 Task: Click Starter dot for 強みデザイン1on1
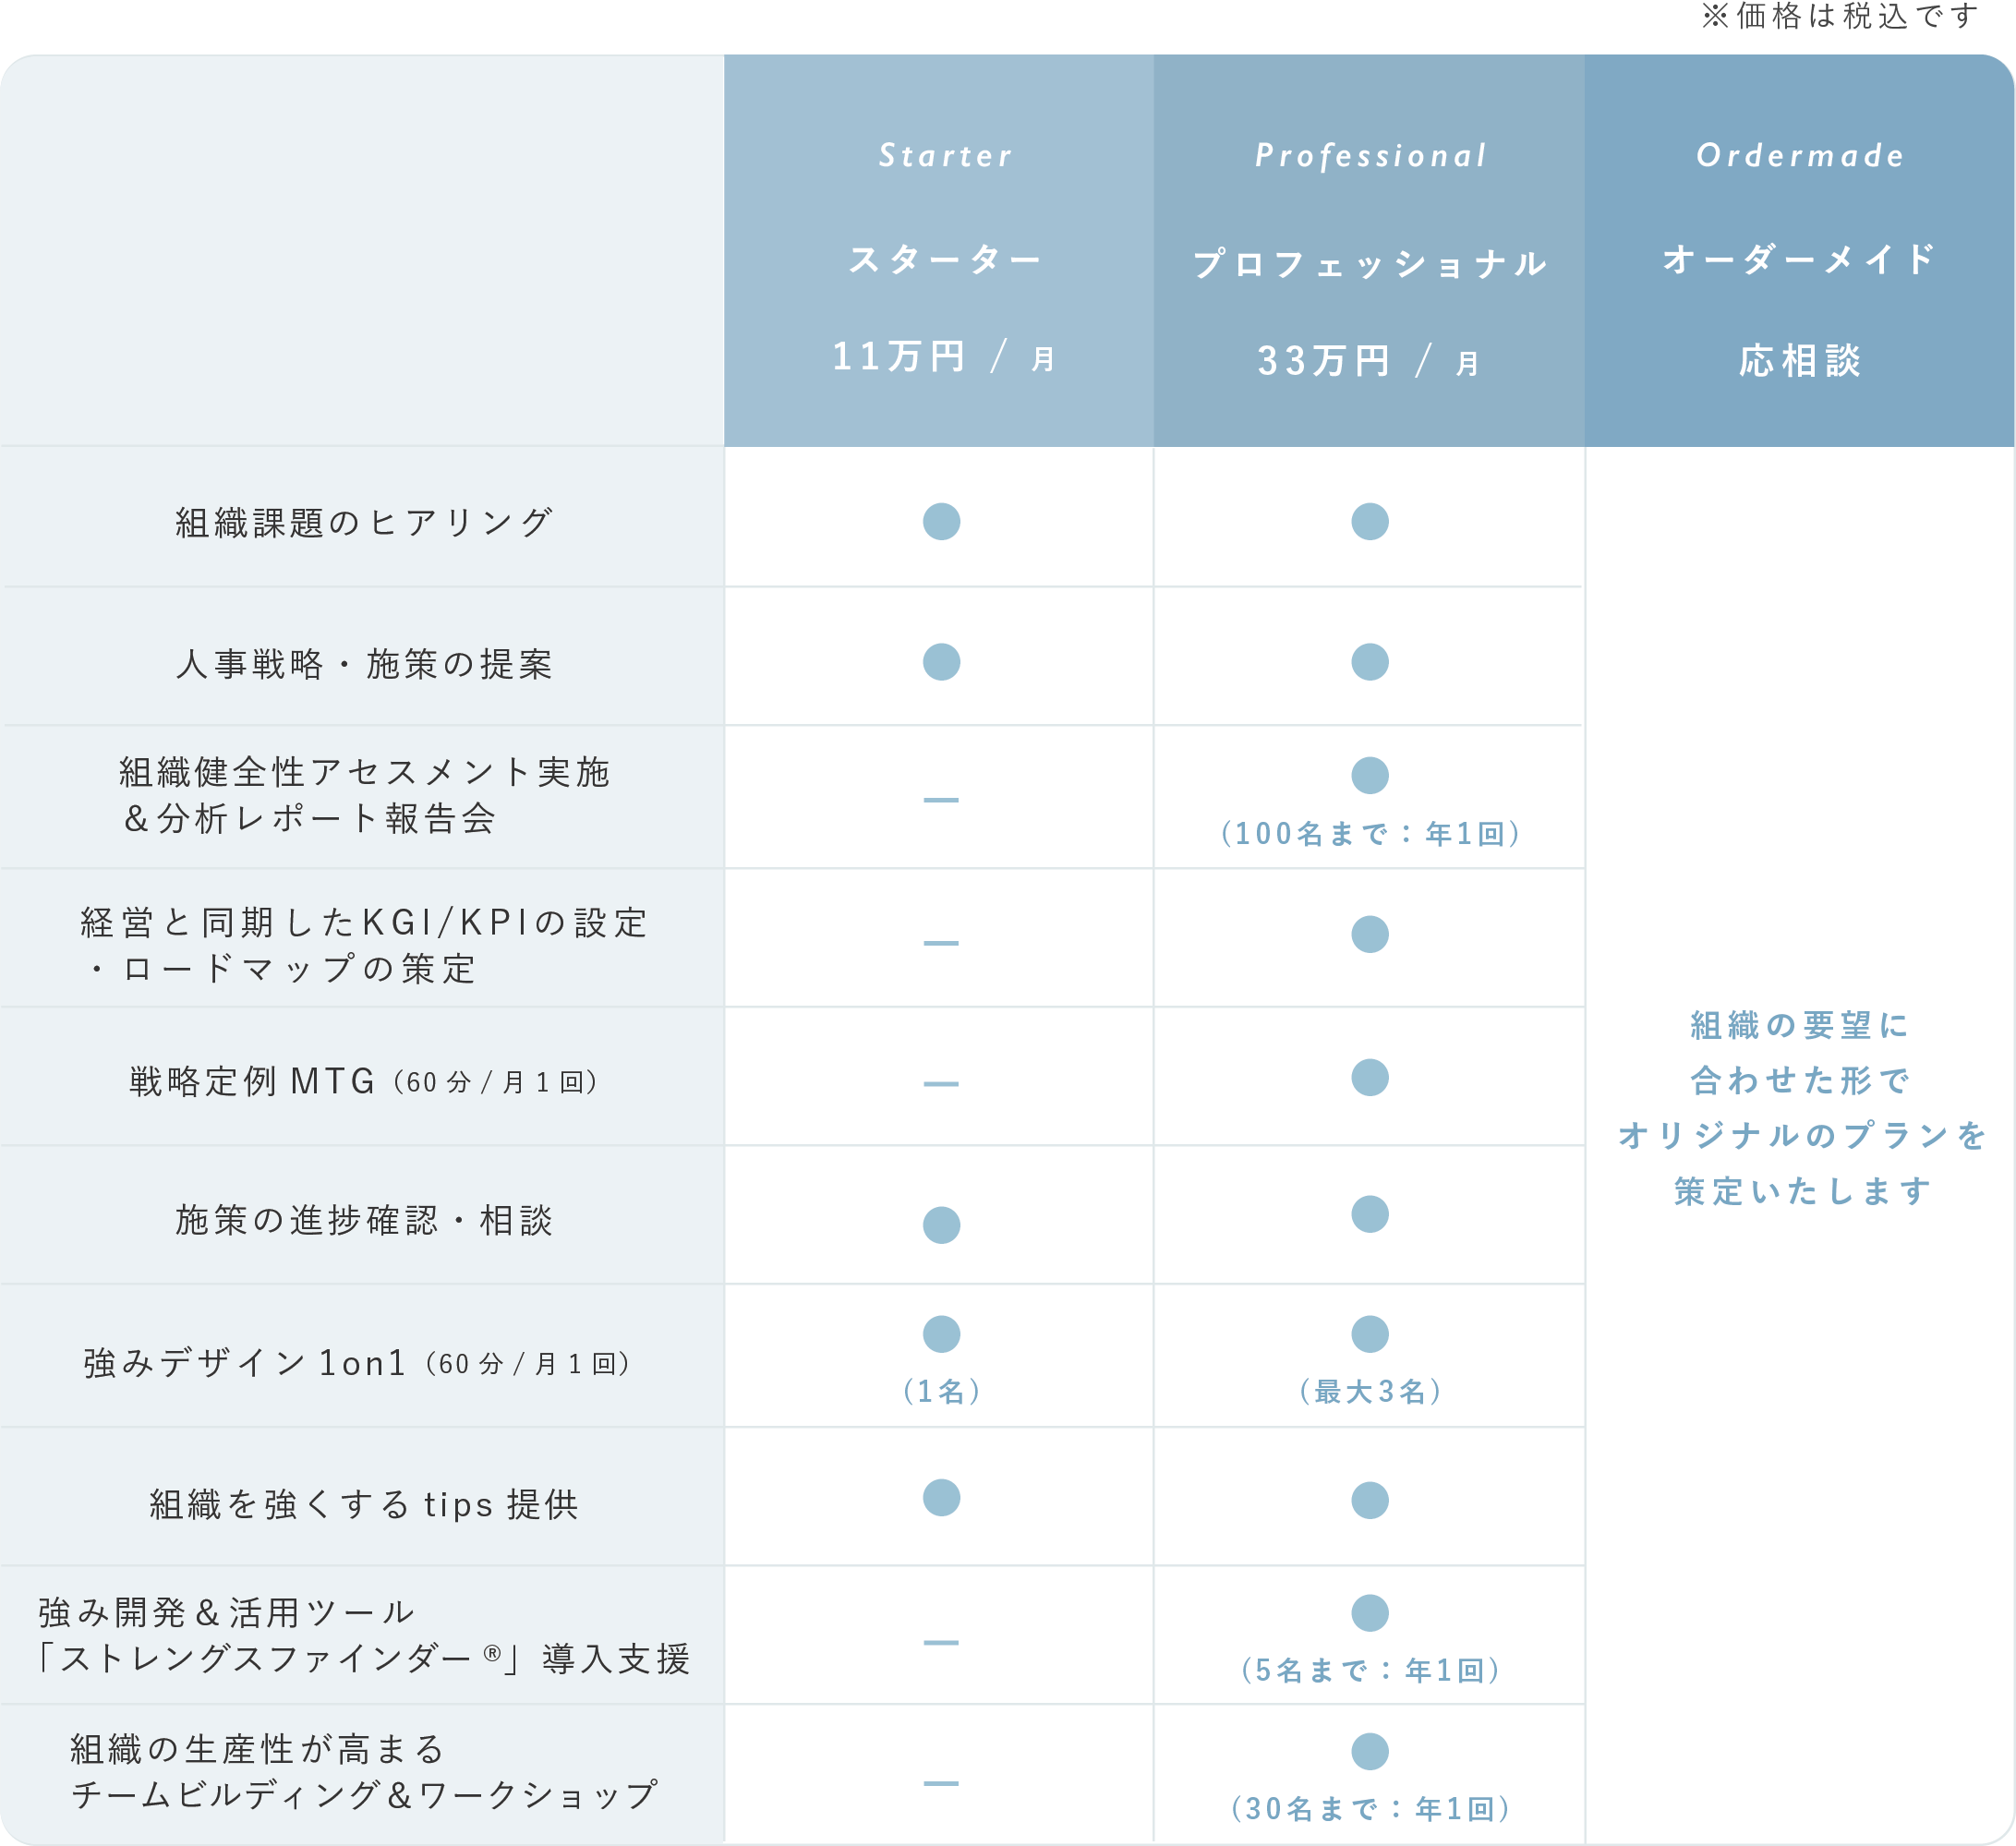pyautogui.click(x=942, y=1334)
